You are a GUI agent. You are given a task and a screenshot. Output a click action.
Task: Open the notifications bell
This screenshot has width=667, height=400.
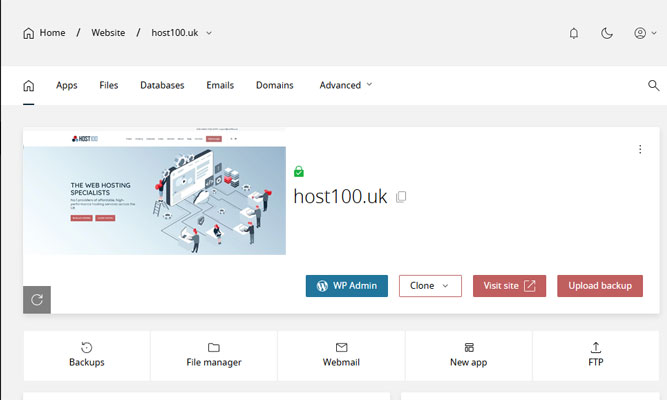click(x=574, y=33)
